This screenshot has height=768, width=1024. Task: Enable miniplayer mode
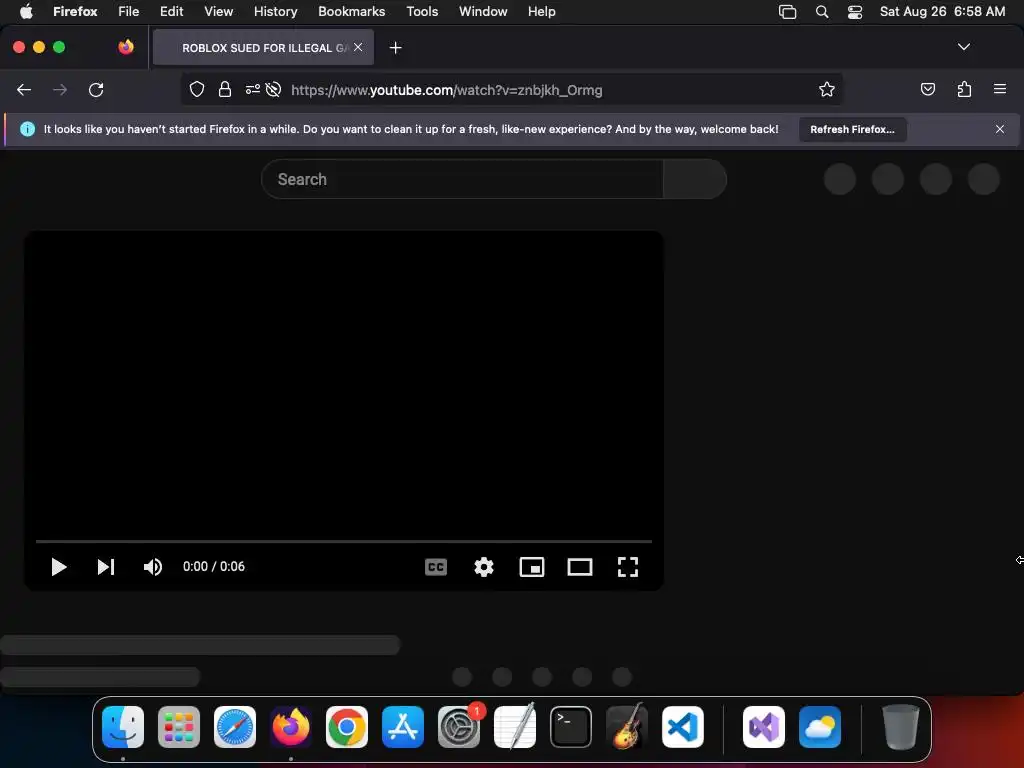tap(532, 567)
